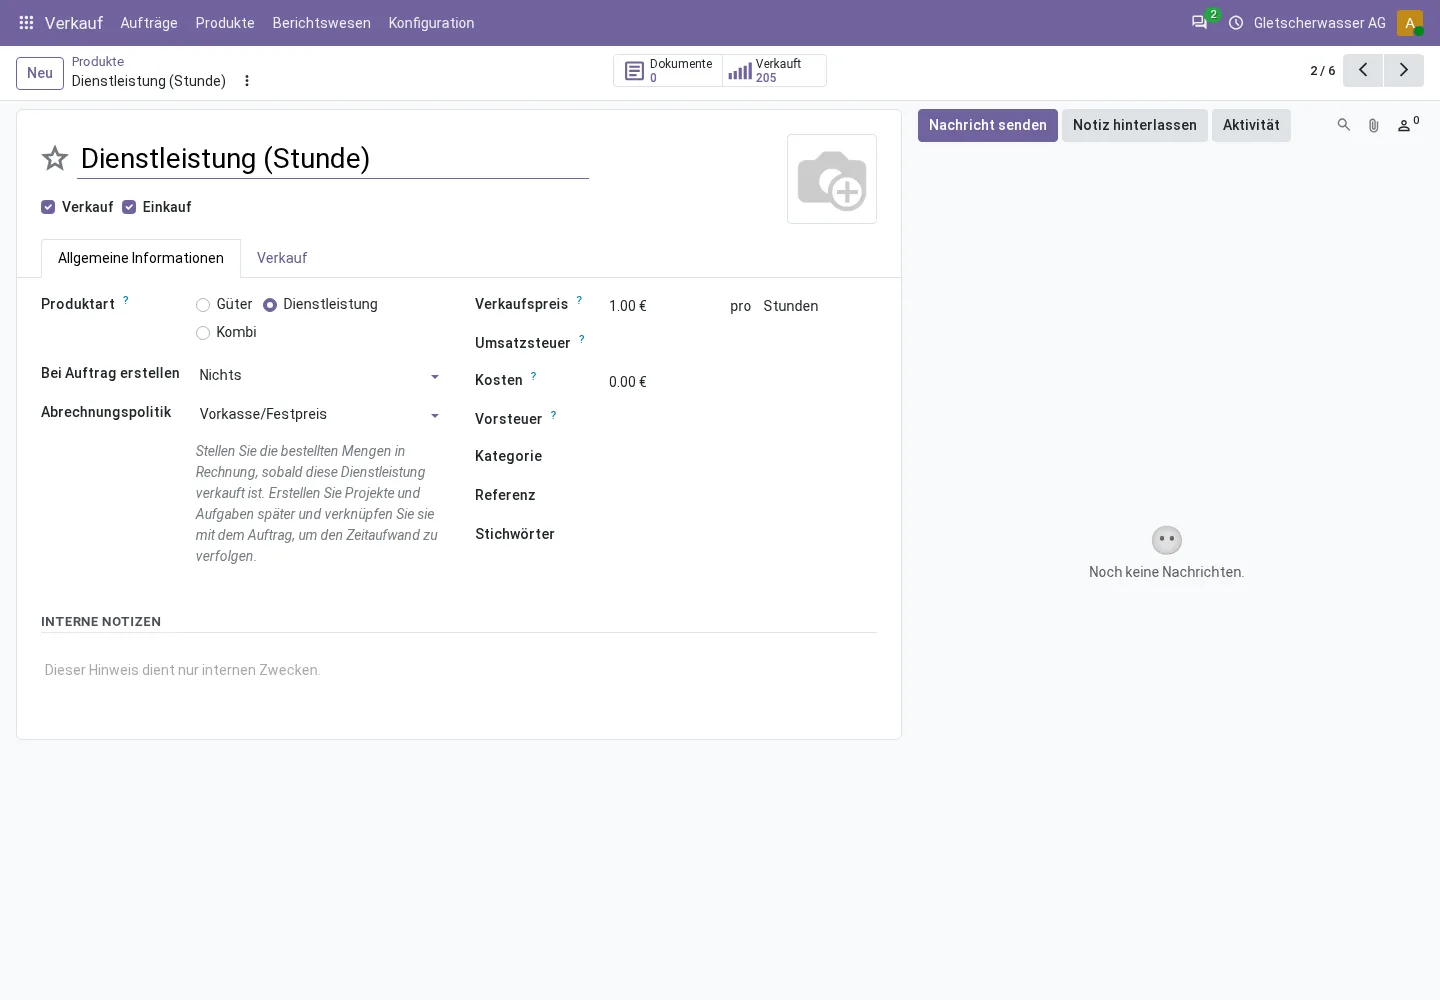Open the conversations chat icon with badge
This screenshot has height=1000, width=1440.
click(1200, 22)
